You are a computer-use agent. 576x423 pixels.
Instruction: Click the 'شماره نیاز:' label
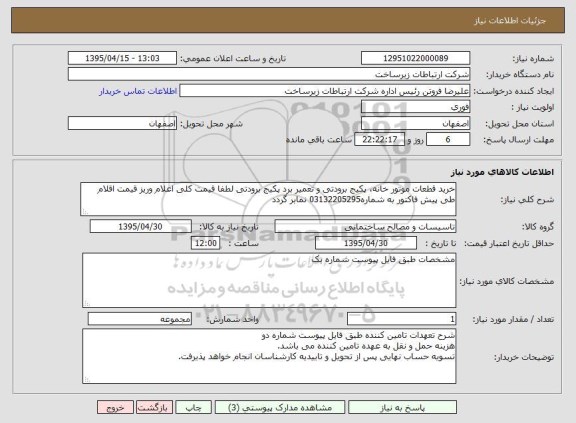pos(533,59)
